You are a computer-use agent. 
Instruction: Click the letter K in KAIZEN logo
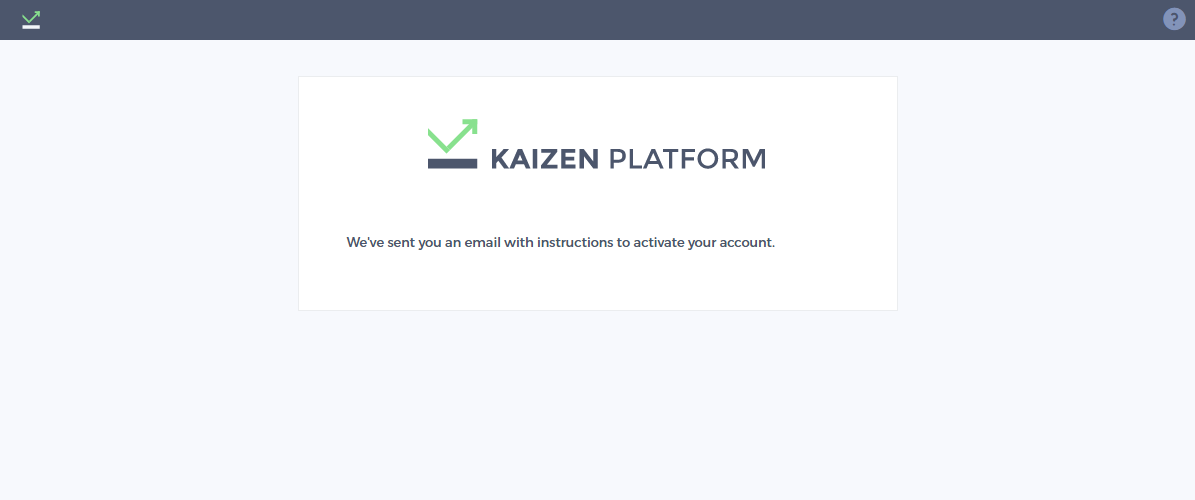(x=499, y=159)
